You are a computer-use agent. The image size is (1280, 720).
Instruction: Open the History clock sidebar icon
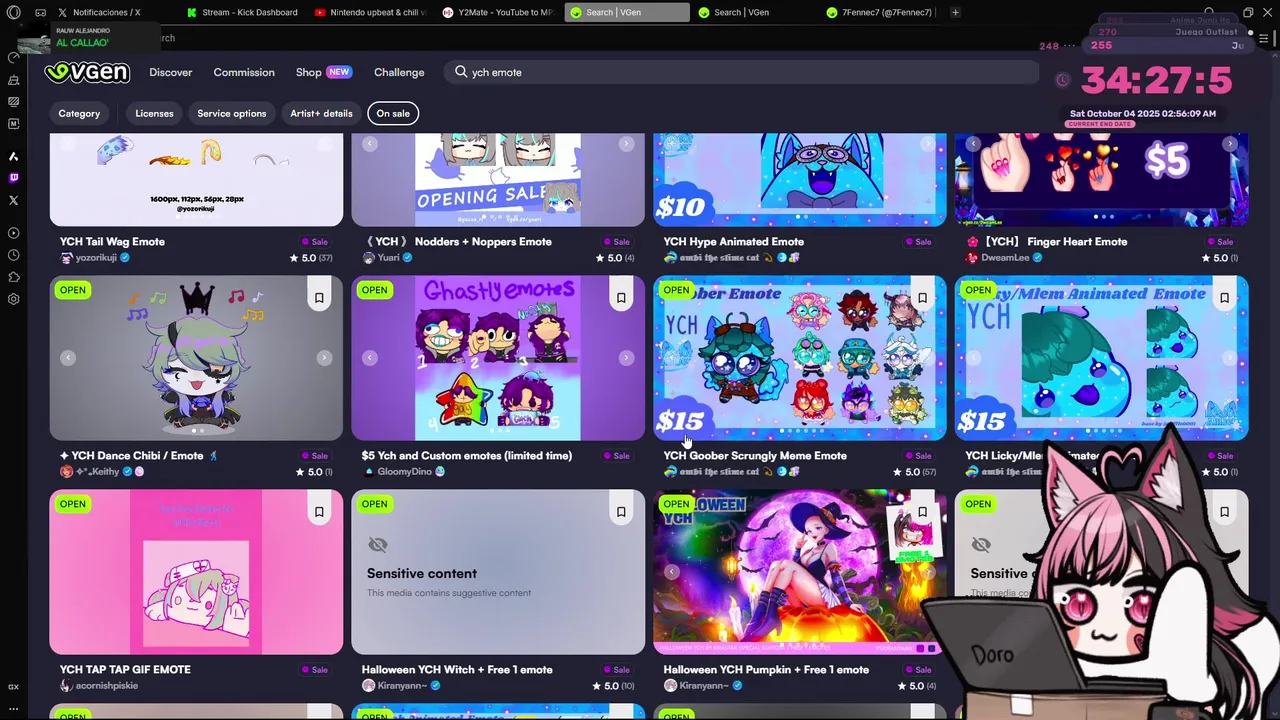pos(13,255)
